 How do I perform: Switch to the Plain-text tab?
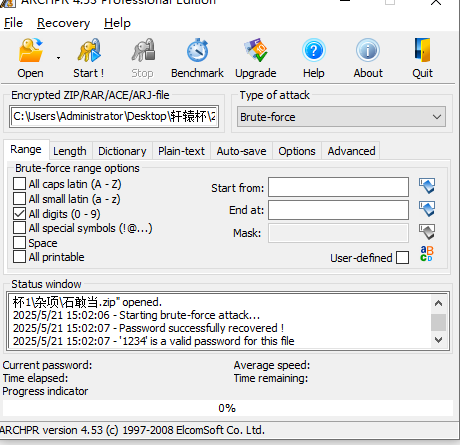(181, 151)
